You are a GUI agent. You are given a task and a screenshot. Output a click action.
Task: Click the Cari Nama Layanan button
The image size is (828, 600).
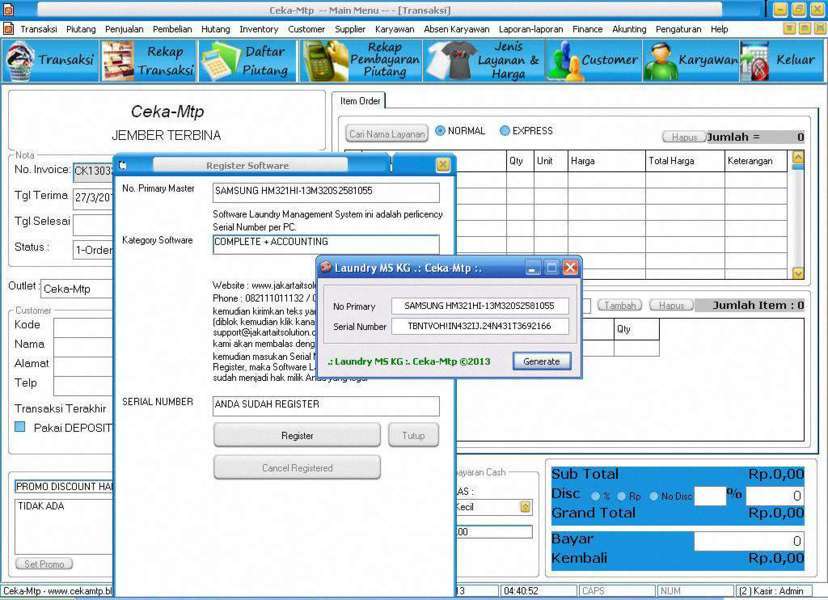tap(387, 134)
